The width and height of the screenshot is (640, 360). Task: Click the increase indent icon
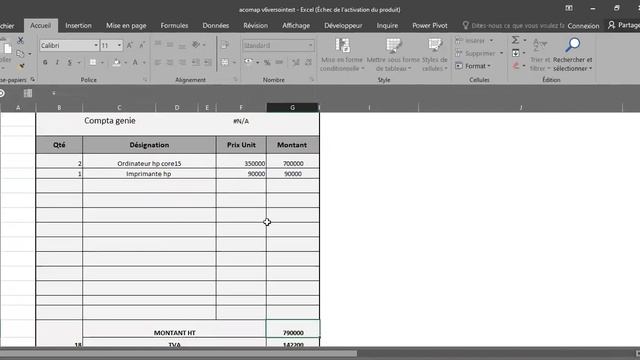click(x=208, y=62)
